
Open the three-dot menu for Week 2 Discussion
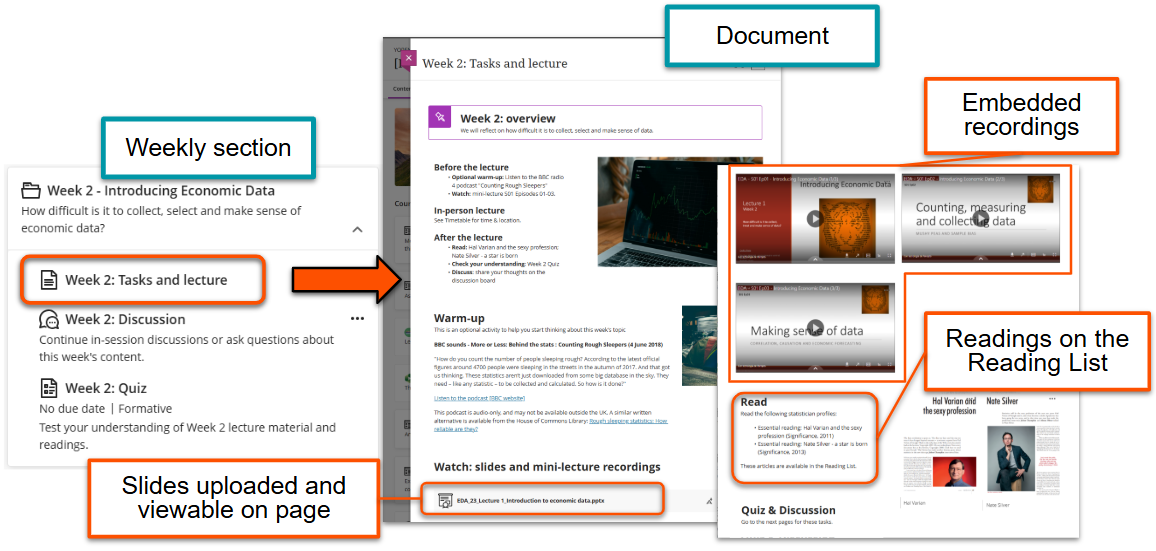(357, 319)
